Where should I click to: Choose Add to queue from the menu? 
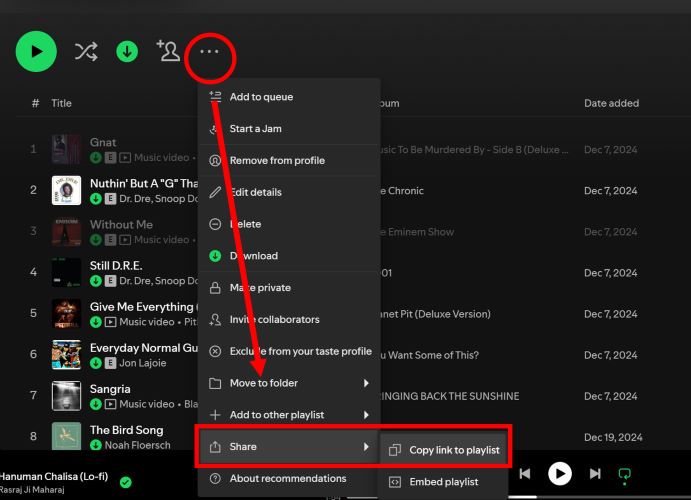point(289,97)
